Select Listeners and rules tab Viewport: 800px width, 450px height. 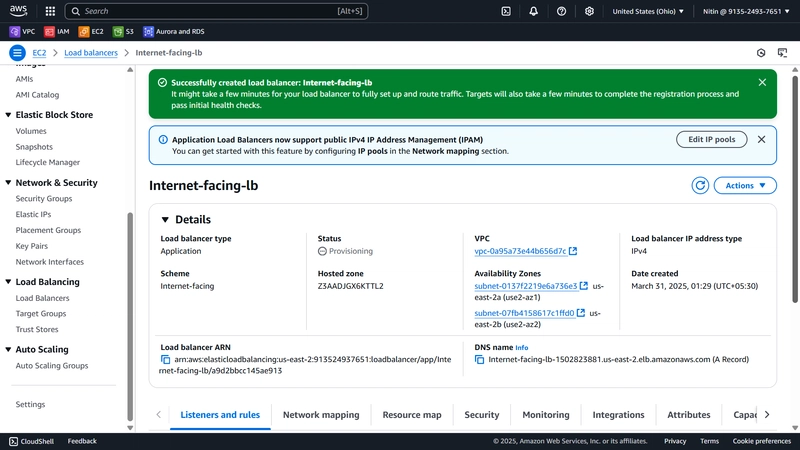pos(220,415)
